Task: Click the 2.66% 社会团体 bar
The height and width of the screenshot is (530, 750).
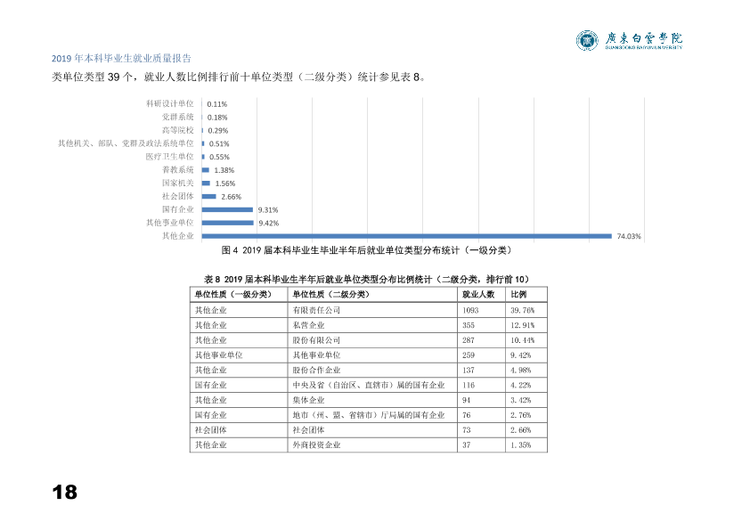Action: 209,197
